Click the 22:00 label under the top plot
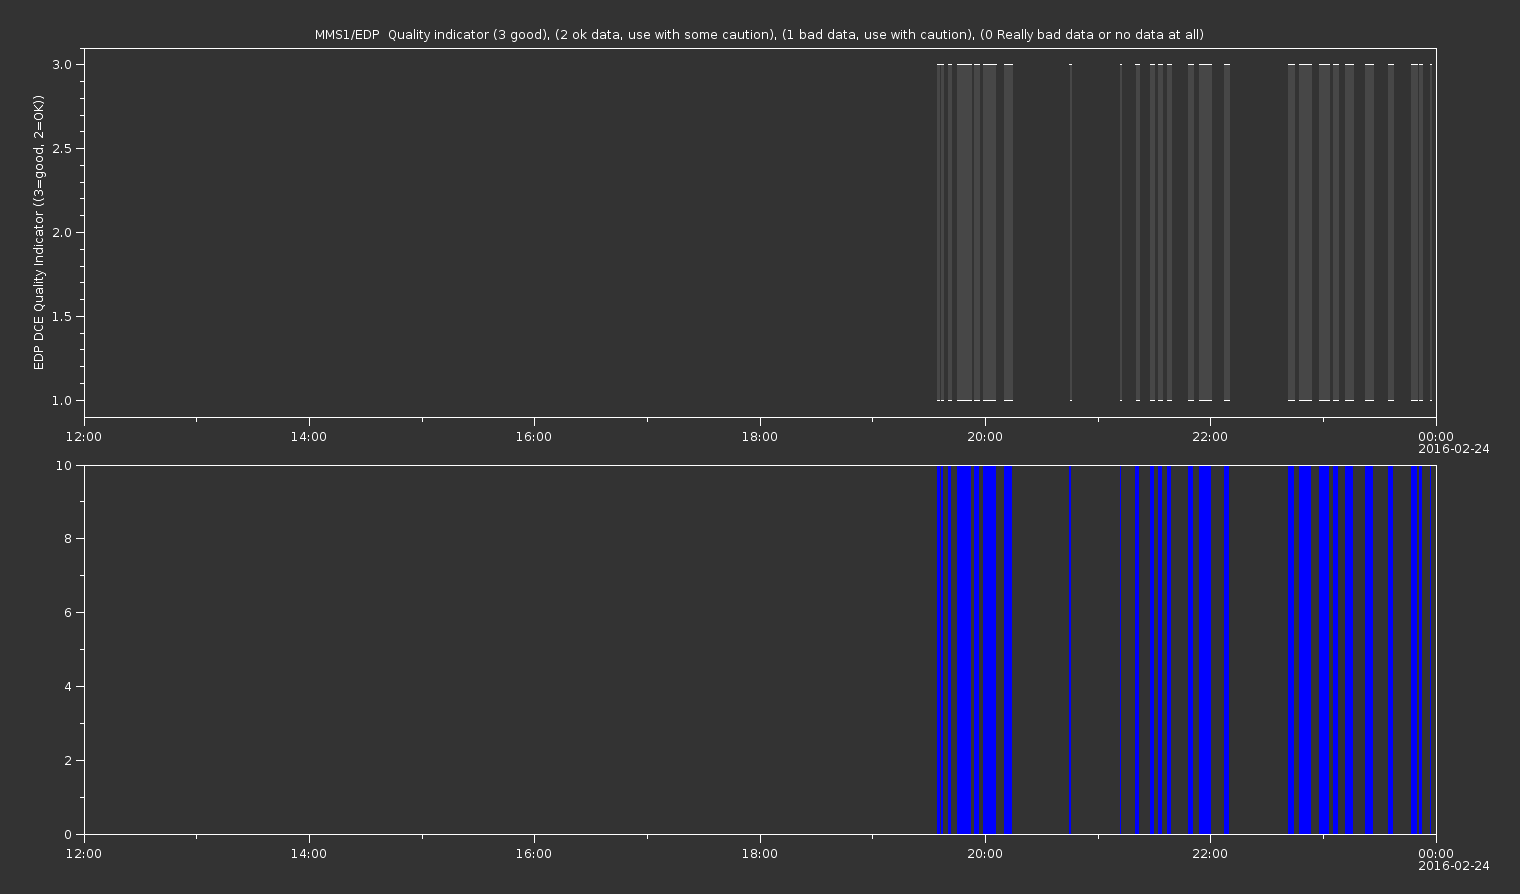Image resolution: width=1520 pixels, height=894 pixels. [1210, 435]
